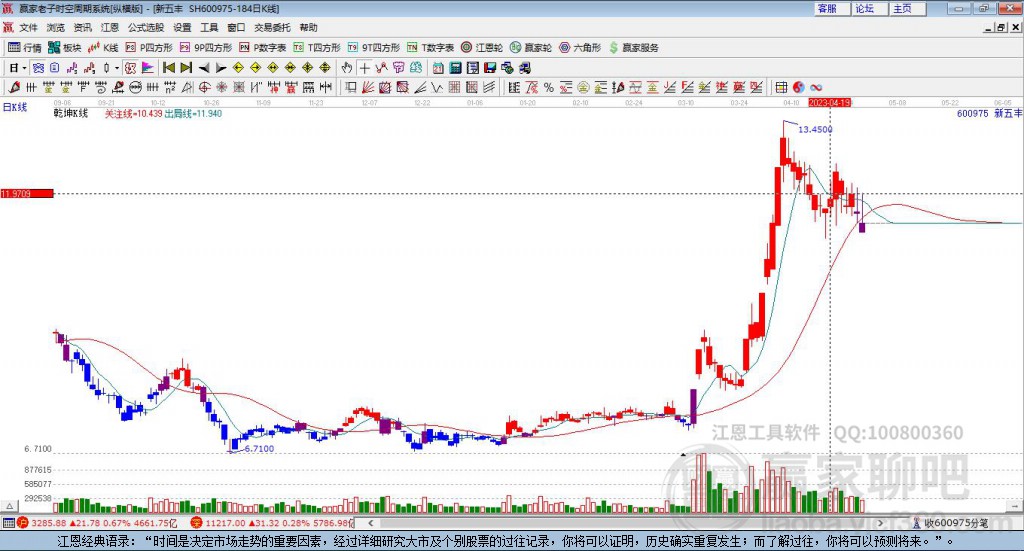Open the 交易委托 menu
This screenshot has height=551, width=1024.
point(272,27)
